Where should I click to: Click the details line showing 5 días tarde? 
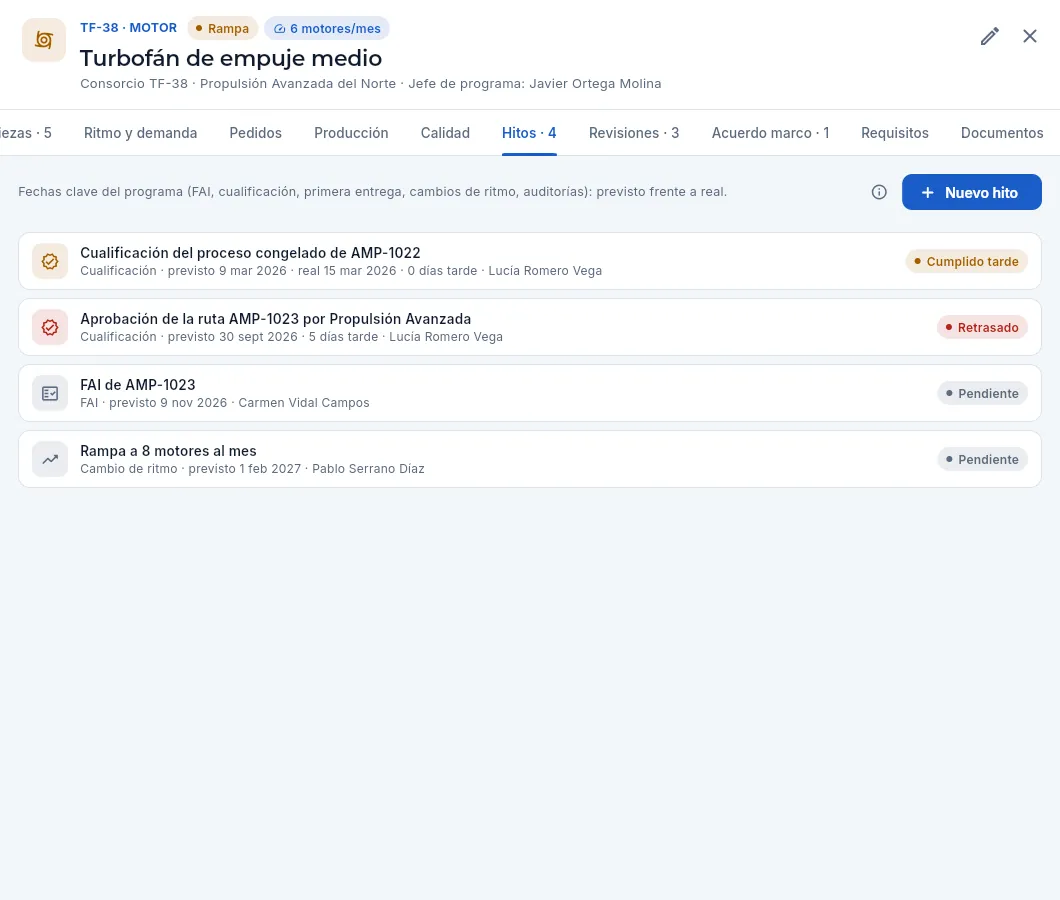point(291,337)
